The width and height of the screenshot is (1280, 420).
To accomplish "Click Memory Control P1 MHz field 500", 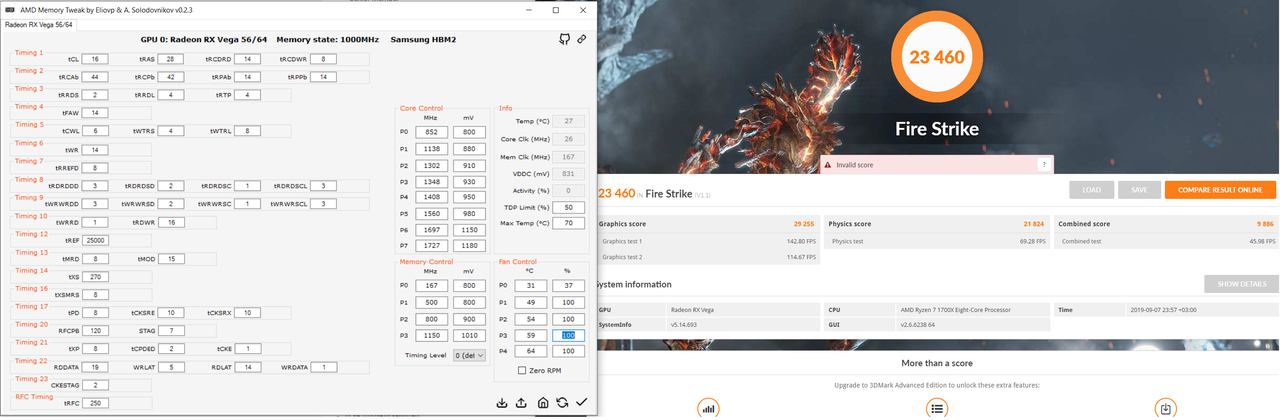I will tap(430, 302).
